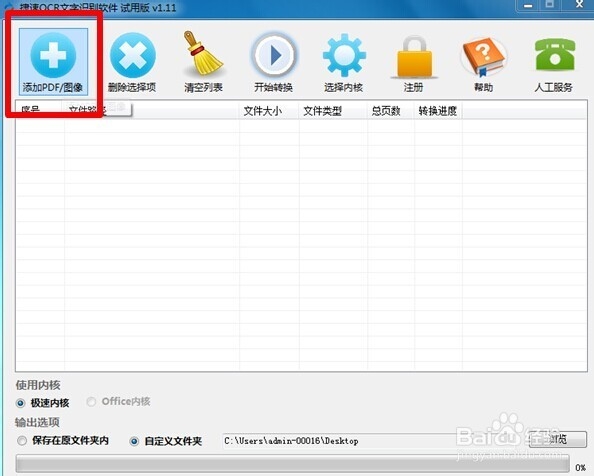The height and width of the screenshot is (476, 594).
Task: Open the 注册 lock icon
Action: point(414,57)
